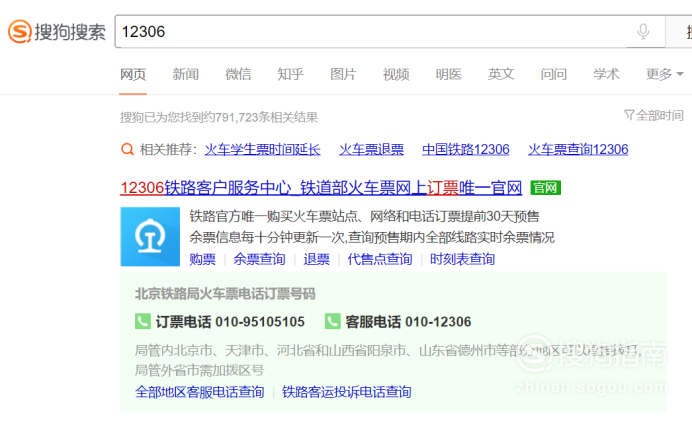Click the 代售点查询 sublink
Viewport: 692px width, 421px height.
pos(380,259)
